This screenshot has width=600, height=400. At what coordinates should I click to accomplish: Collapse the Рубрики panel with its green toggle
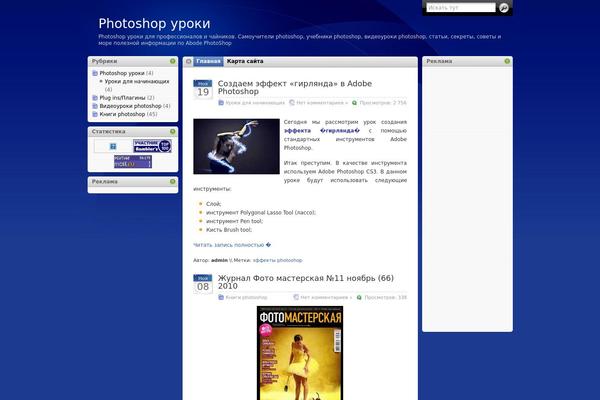point(173,61)
